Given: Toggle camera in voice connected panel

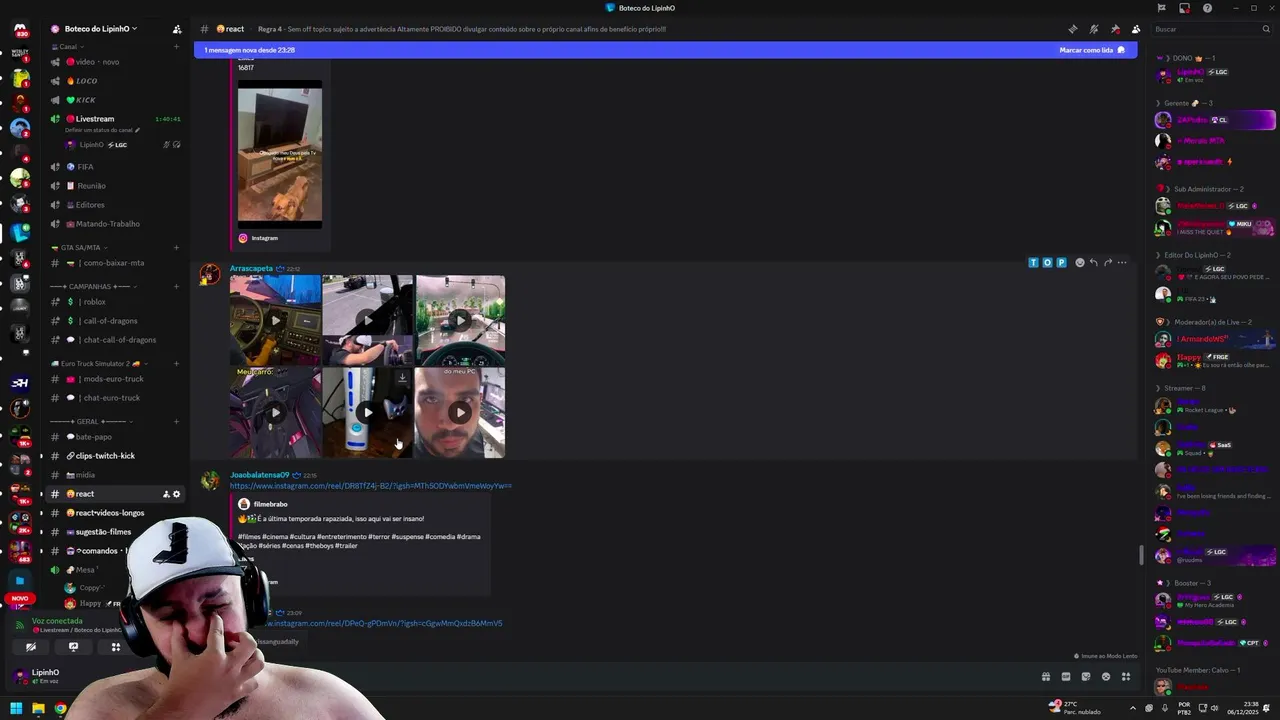Looking at the screenshot, I should click(x=31, y=647).
